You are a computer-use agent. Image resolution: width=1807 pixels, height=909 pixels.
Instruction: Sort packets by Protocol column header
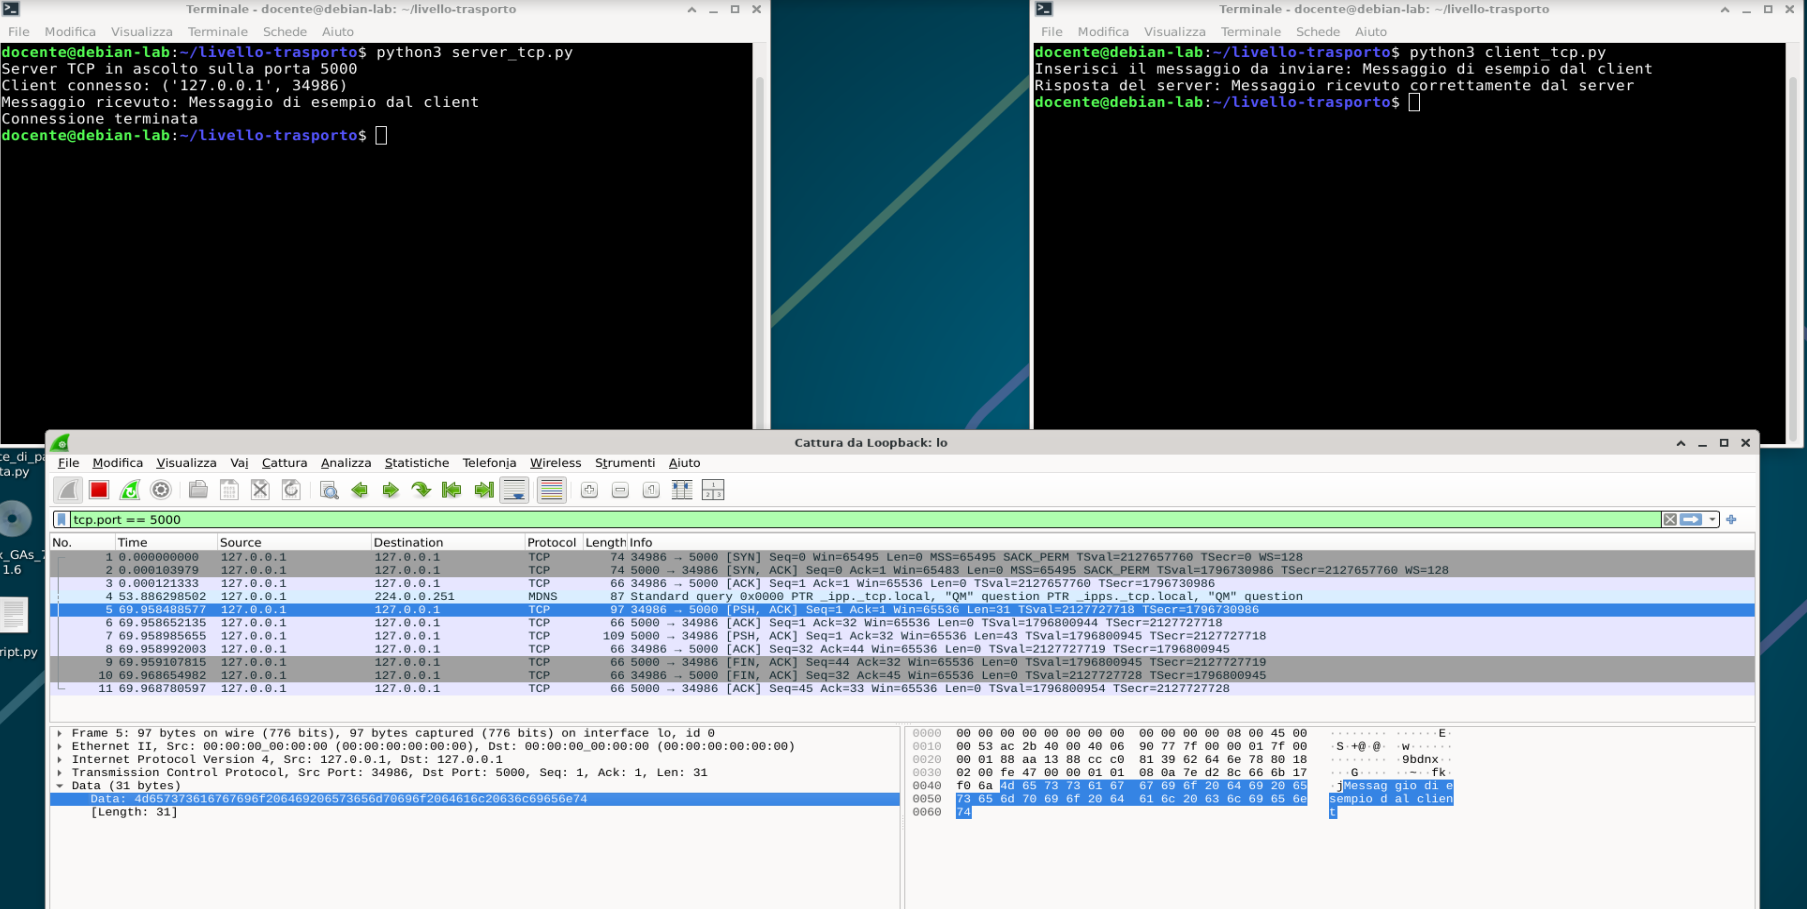[x=553, y=542]
